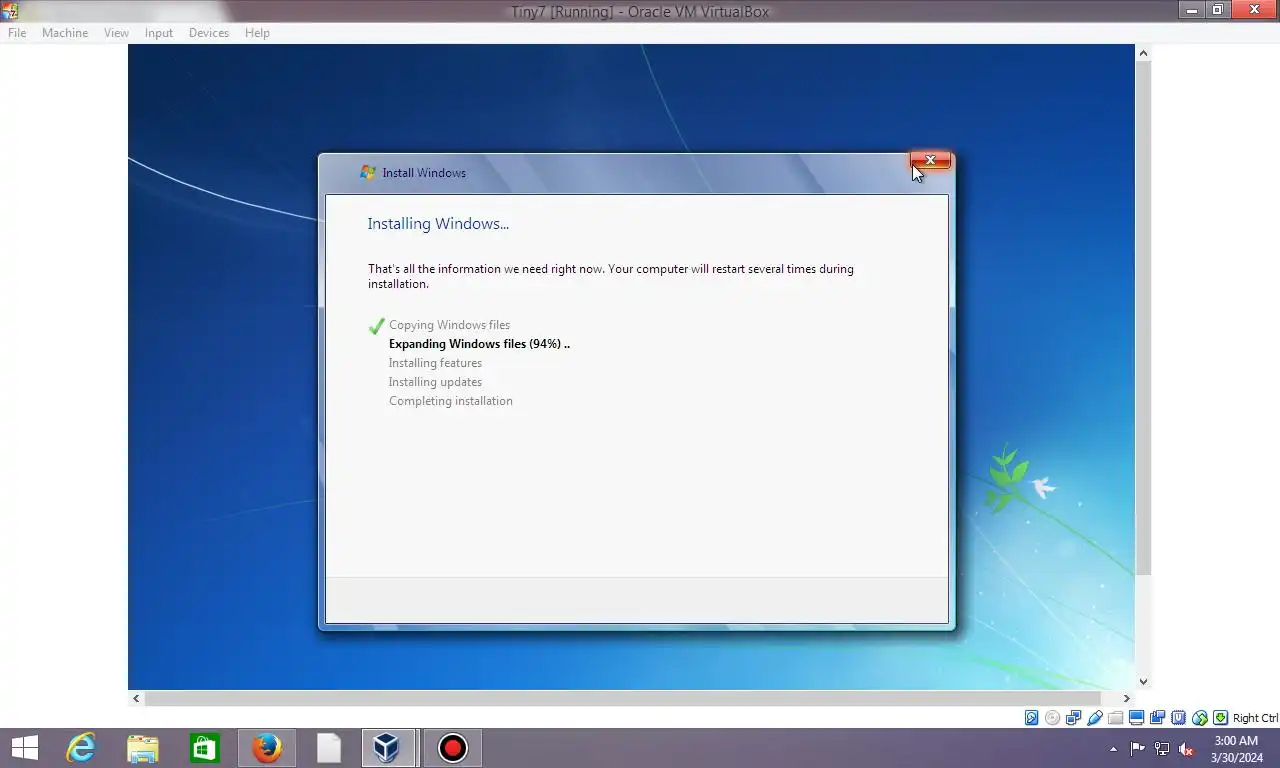Click the Completing installation step
Screen dimensions: 1280x768
(451, 401)
